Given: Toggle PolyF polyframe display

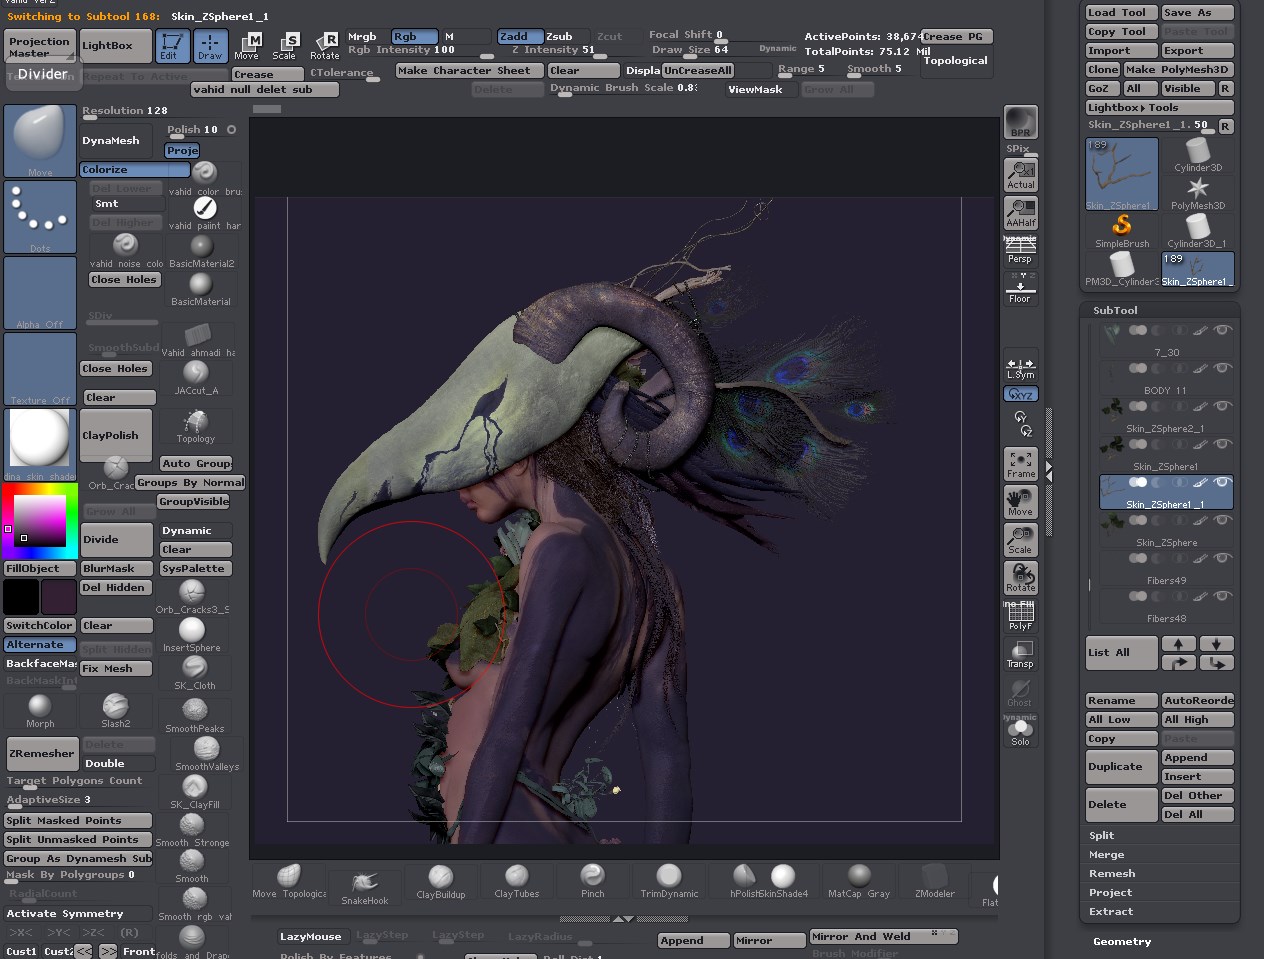Looking at the screenshot, I should tap(1020, 616).
